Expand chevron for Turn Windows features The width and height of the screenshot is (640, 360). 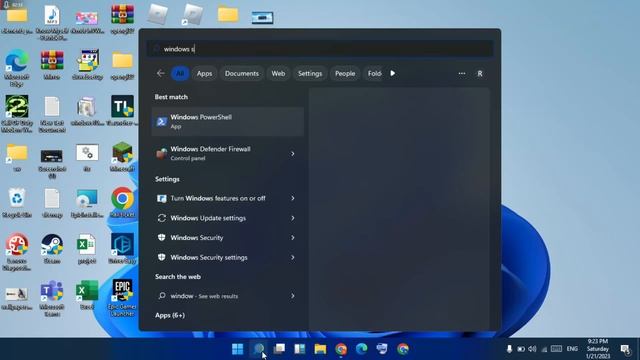pyautogui.click(x=293, y=198)
